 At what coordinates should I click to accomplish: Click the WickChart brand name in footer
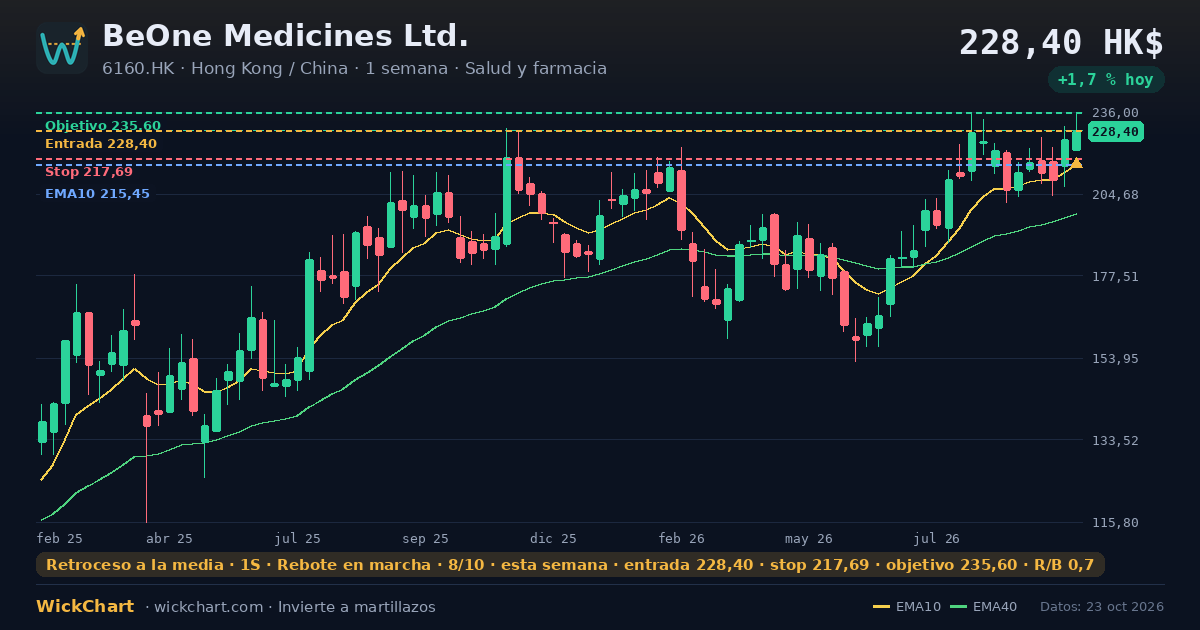coord(85,607)
